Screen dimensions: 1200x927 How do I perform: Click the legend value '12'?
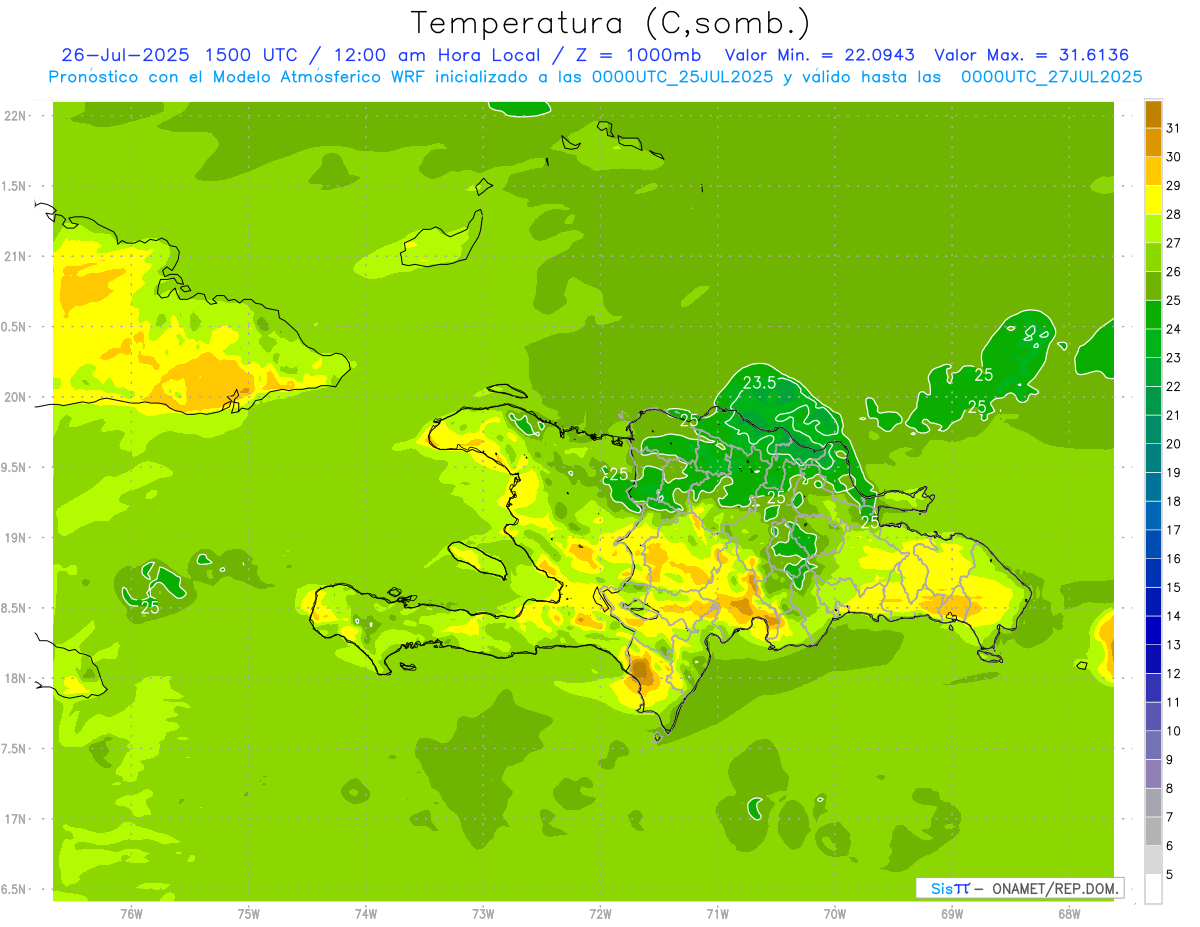click(x=1173, y=674)
